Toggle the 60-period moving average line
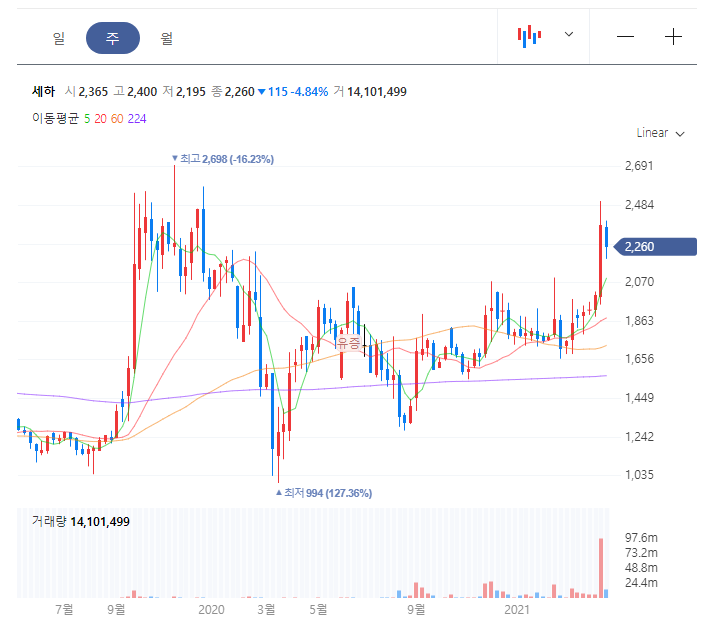 coord(117,118)
